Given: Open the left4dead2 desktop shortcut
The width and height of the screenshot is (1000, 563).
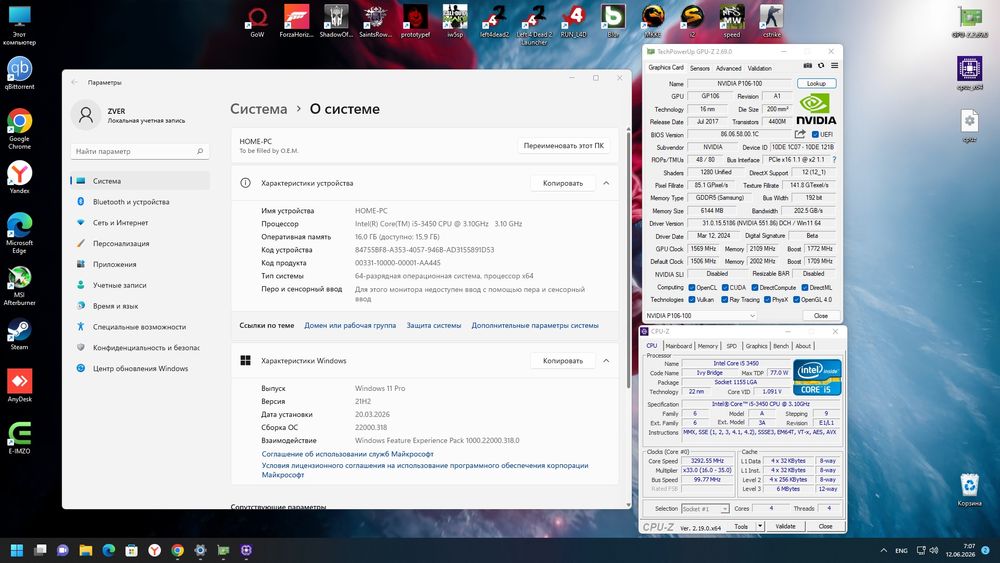Looking at the screenshot, I should pyautogui.click(x=494, y=20).
